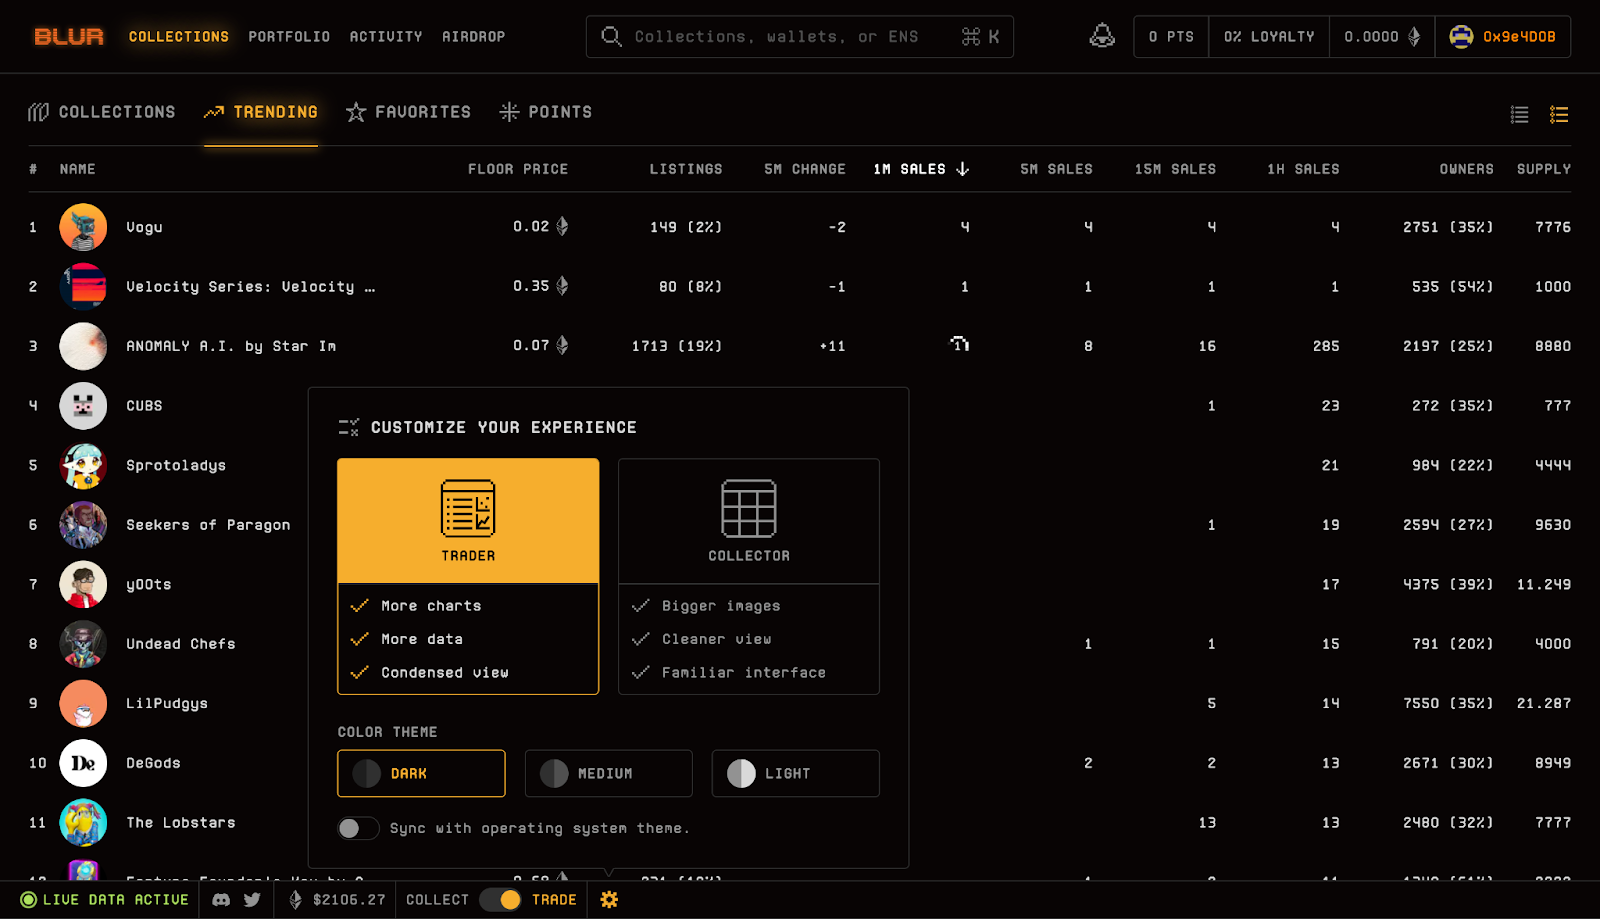Open DeGods collection name

[153, 763]
